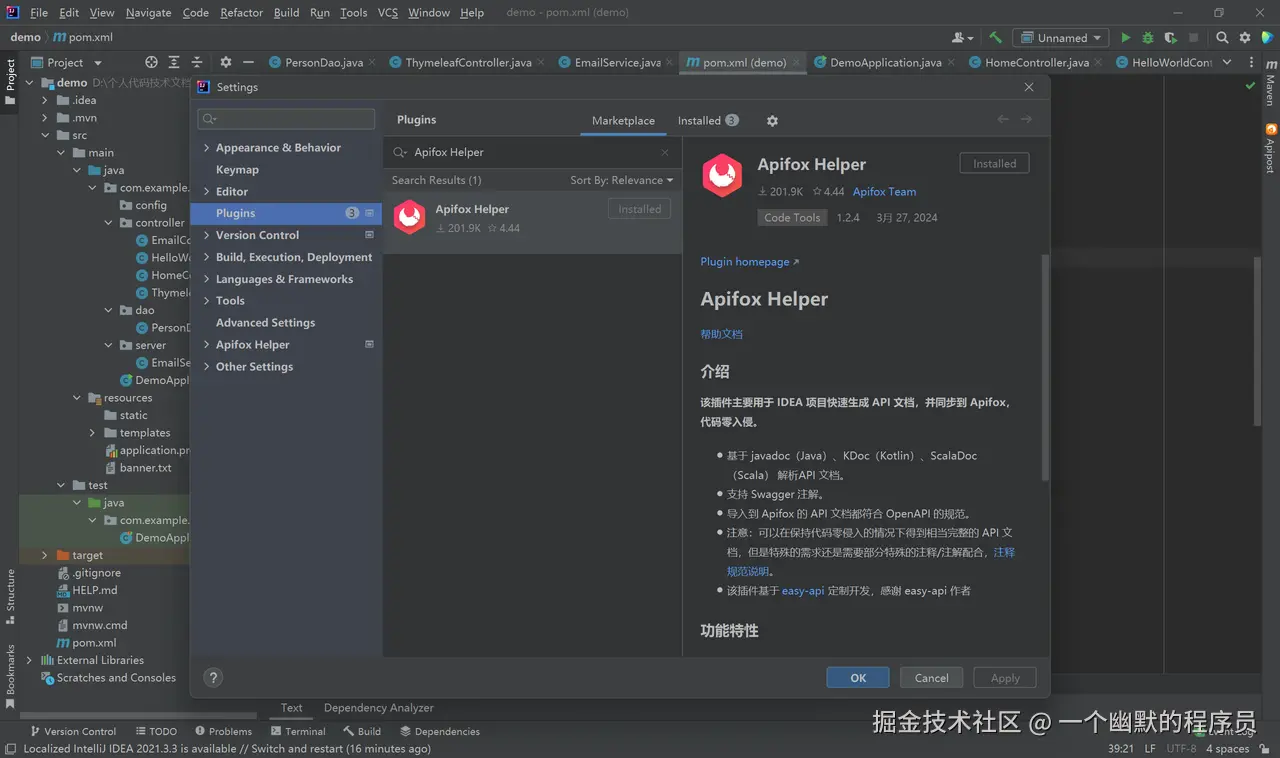Clear the Apifox Helper search text
Screen dimensions: 1280x758
(665, 152)
